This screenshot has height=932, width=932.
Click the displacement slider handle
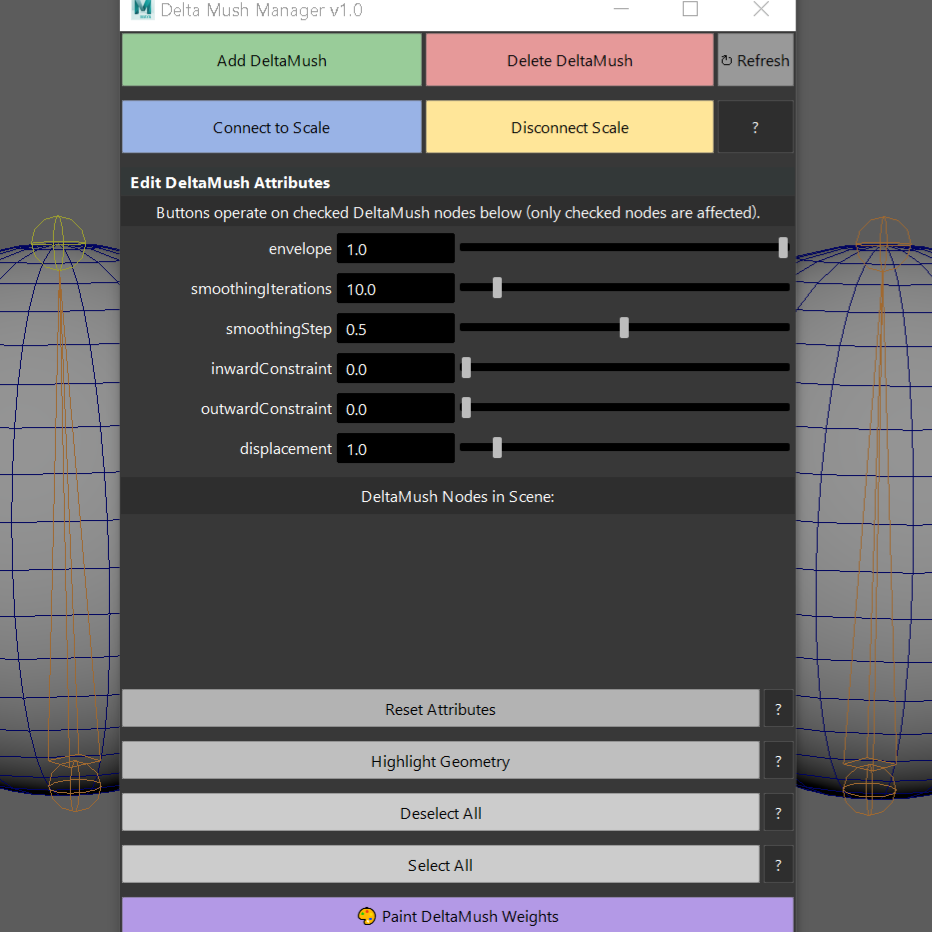[498, 447]
